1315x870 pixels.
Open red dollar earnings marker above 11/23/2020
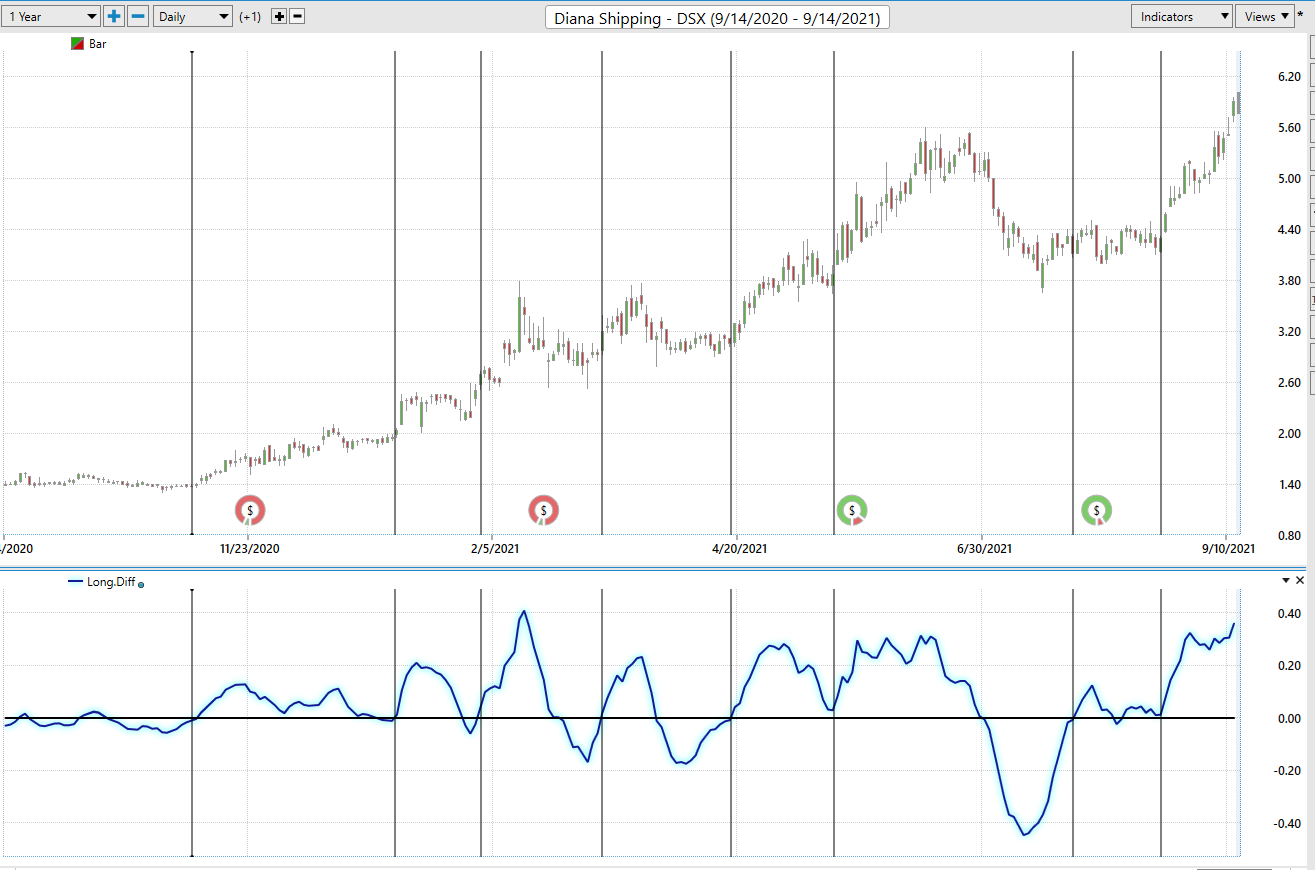point(250,510)
